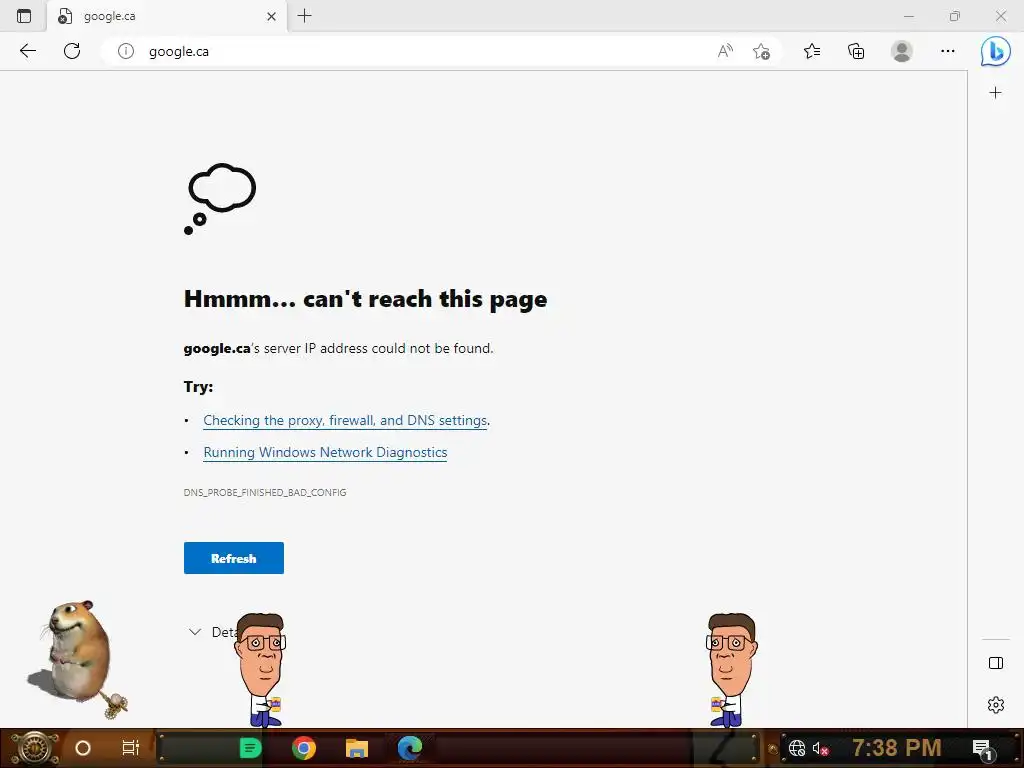The width and height of the screenshot is (1024, 768).
Task: Click the blue Refresh button
Action: 234,558
